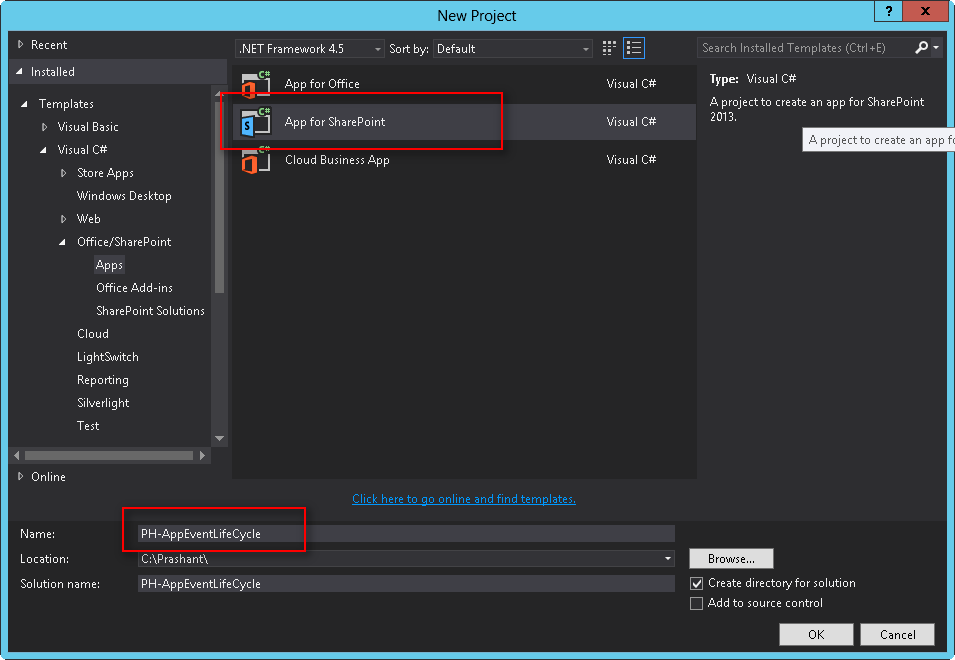Viewport: 955px width, 660px height.
Task: Expand the Online section
Action: tap(20, 476)
